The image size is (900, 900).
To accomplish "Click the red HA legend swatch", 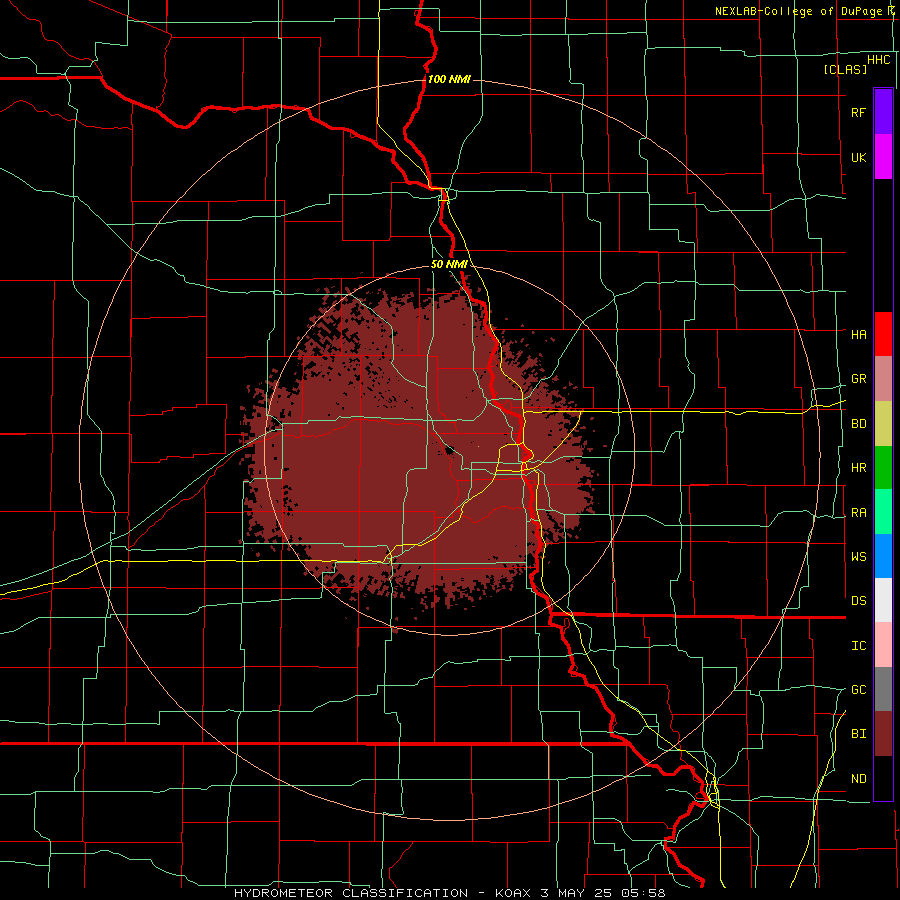I will (883, 334).
